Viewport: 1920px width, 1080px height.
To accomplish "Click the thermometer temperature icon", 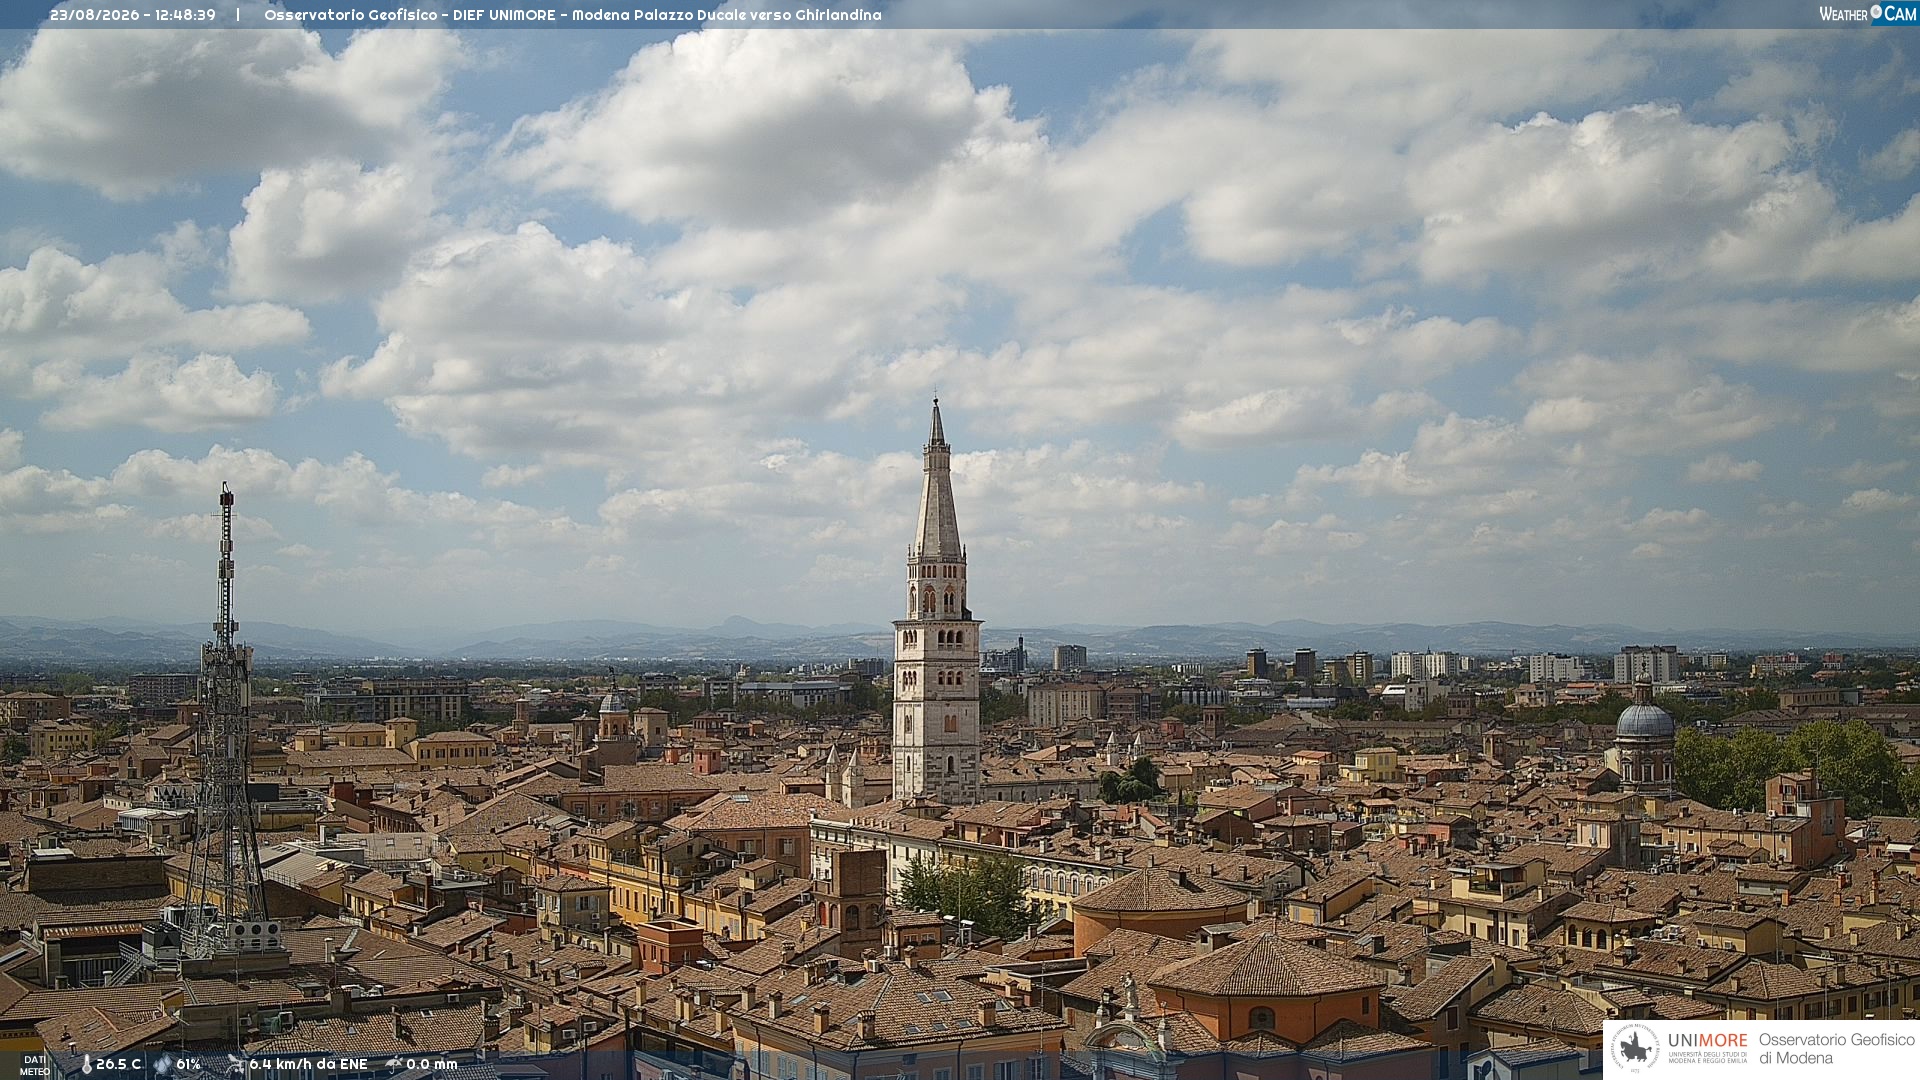I will tap(86, 1065).
